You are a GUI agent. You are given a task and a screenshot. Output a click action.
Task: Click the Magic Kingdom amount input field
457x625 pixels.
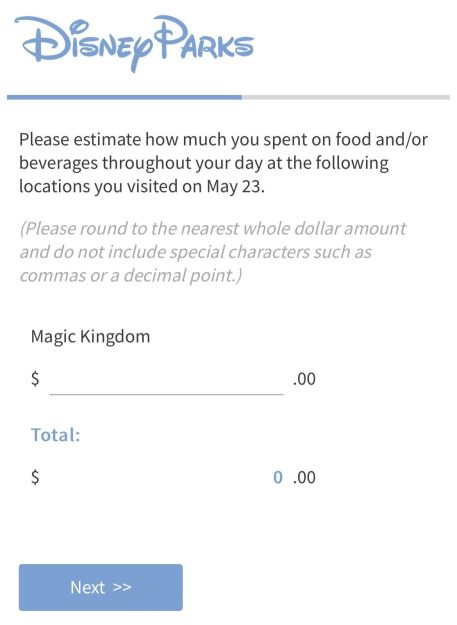(x=166, y=379)
